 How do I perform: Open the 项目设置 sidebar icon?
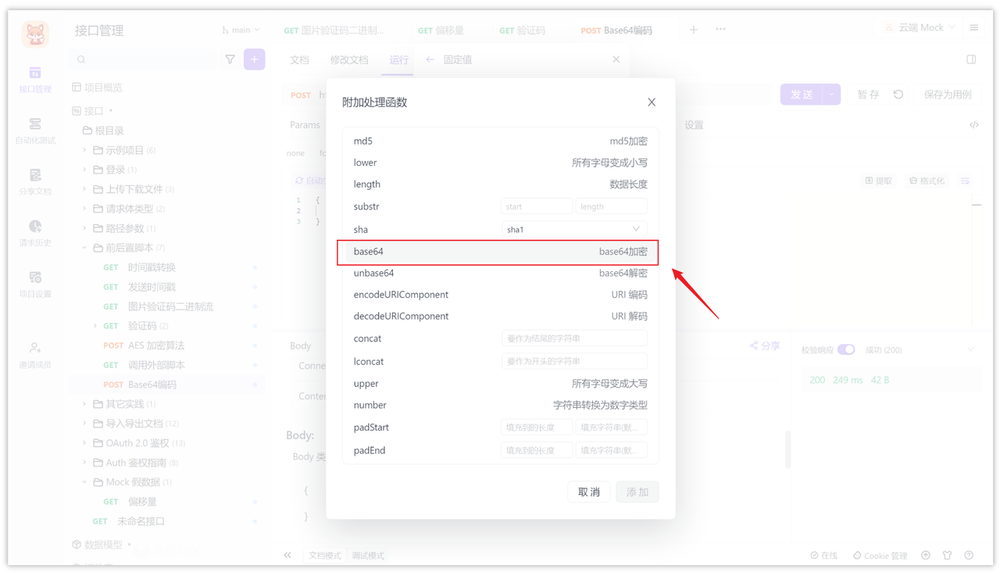click(x=35, y=285)
